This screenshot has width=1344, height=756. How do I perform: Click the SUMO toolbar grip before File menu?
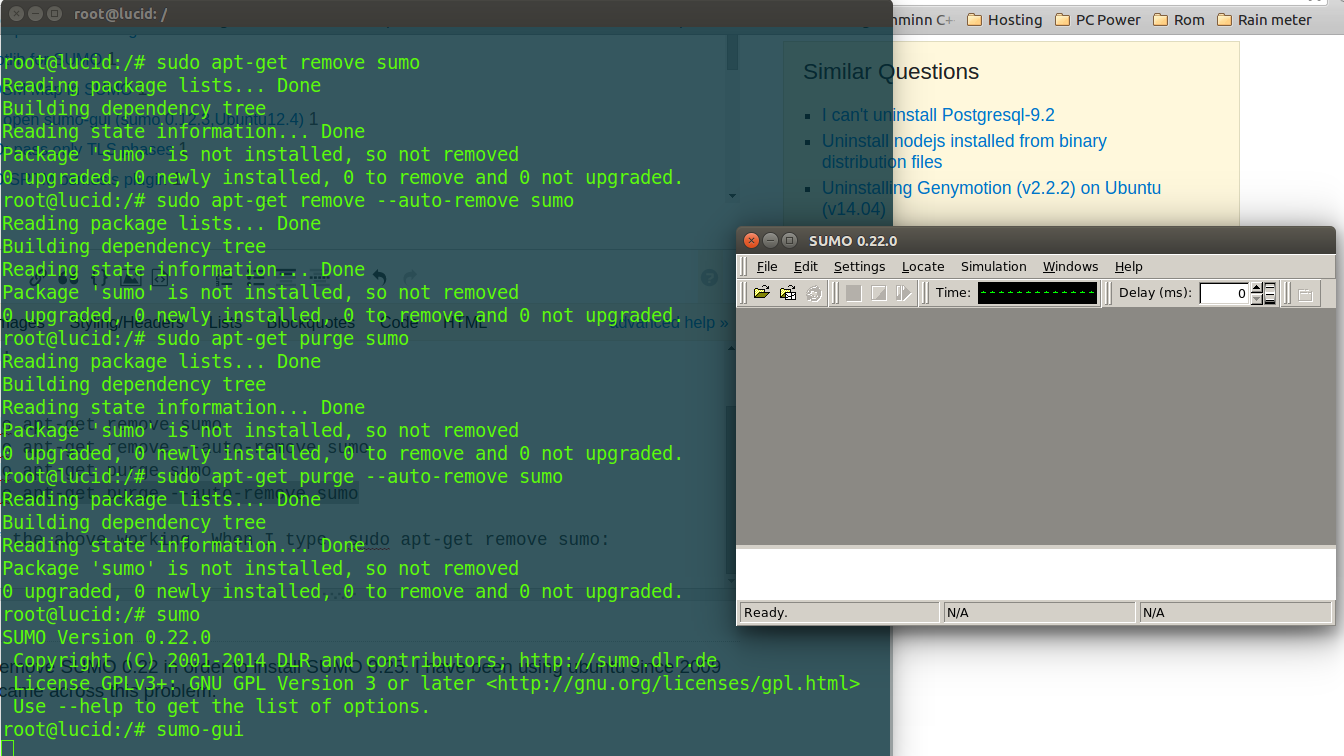click(743, 266)
